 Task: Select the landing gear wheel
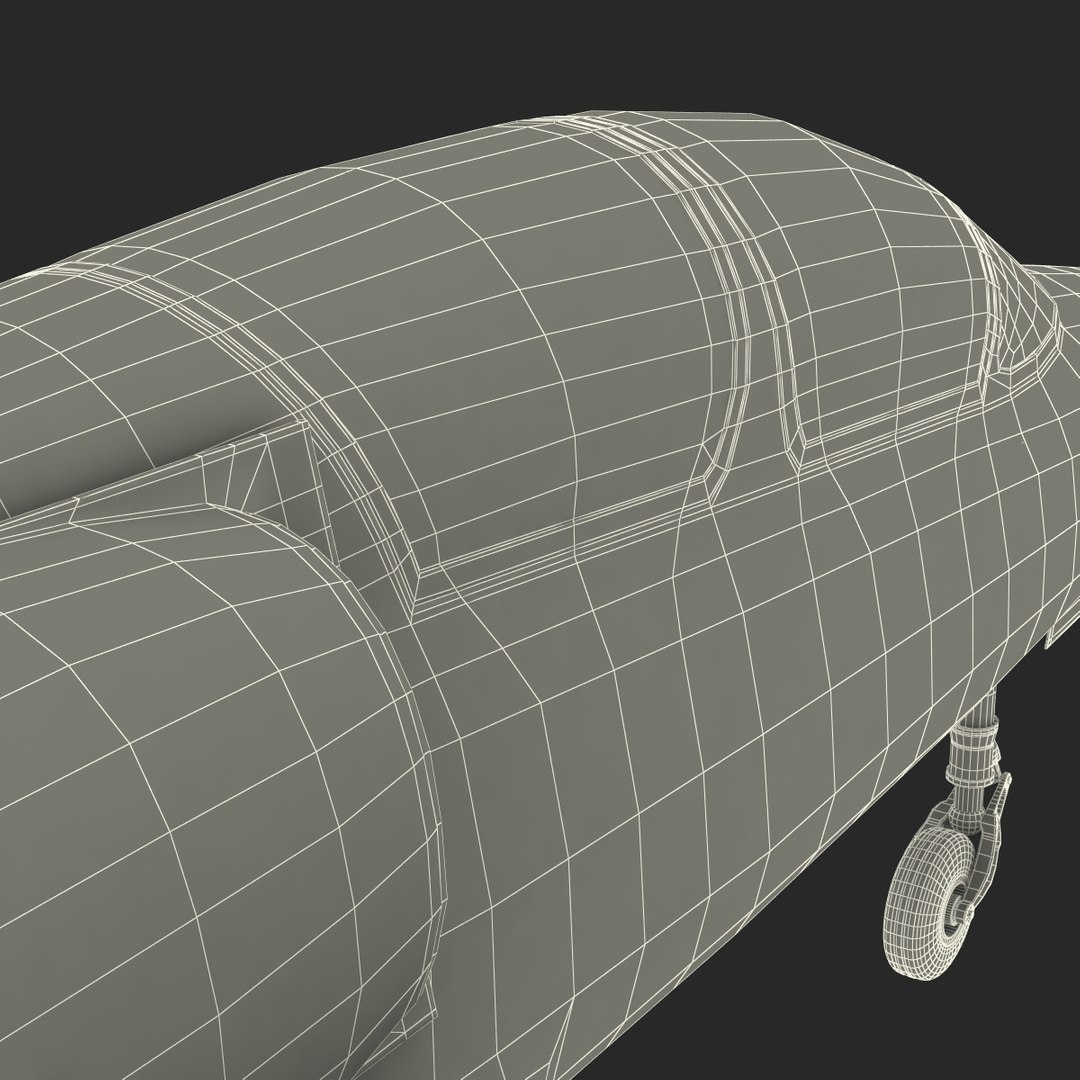tap(927, 902)
